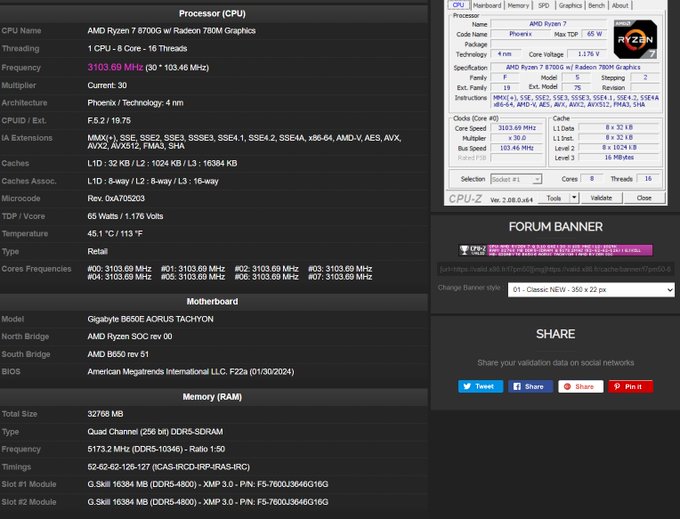Click the Facebook Share button
The image size is (680, 519).
530,386
